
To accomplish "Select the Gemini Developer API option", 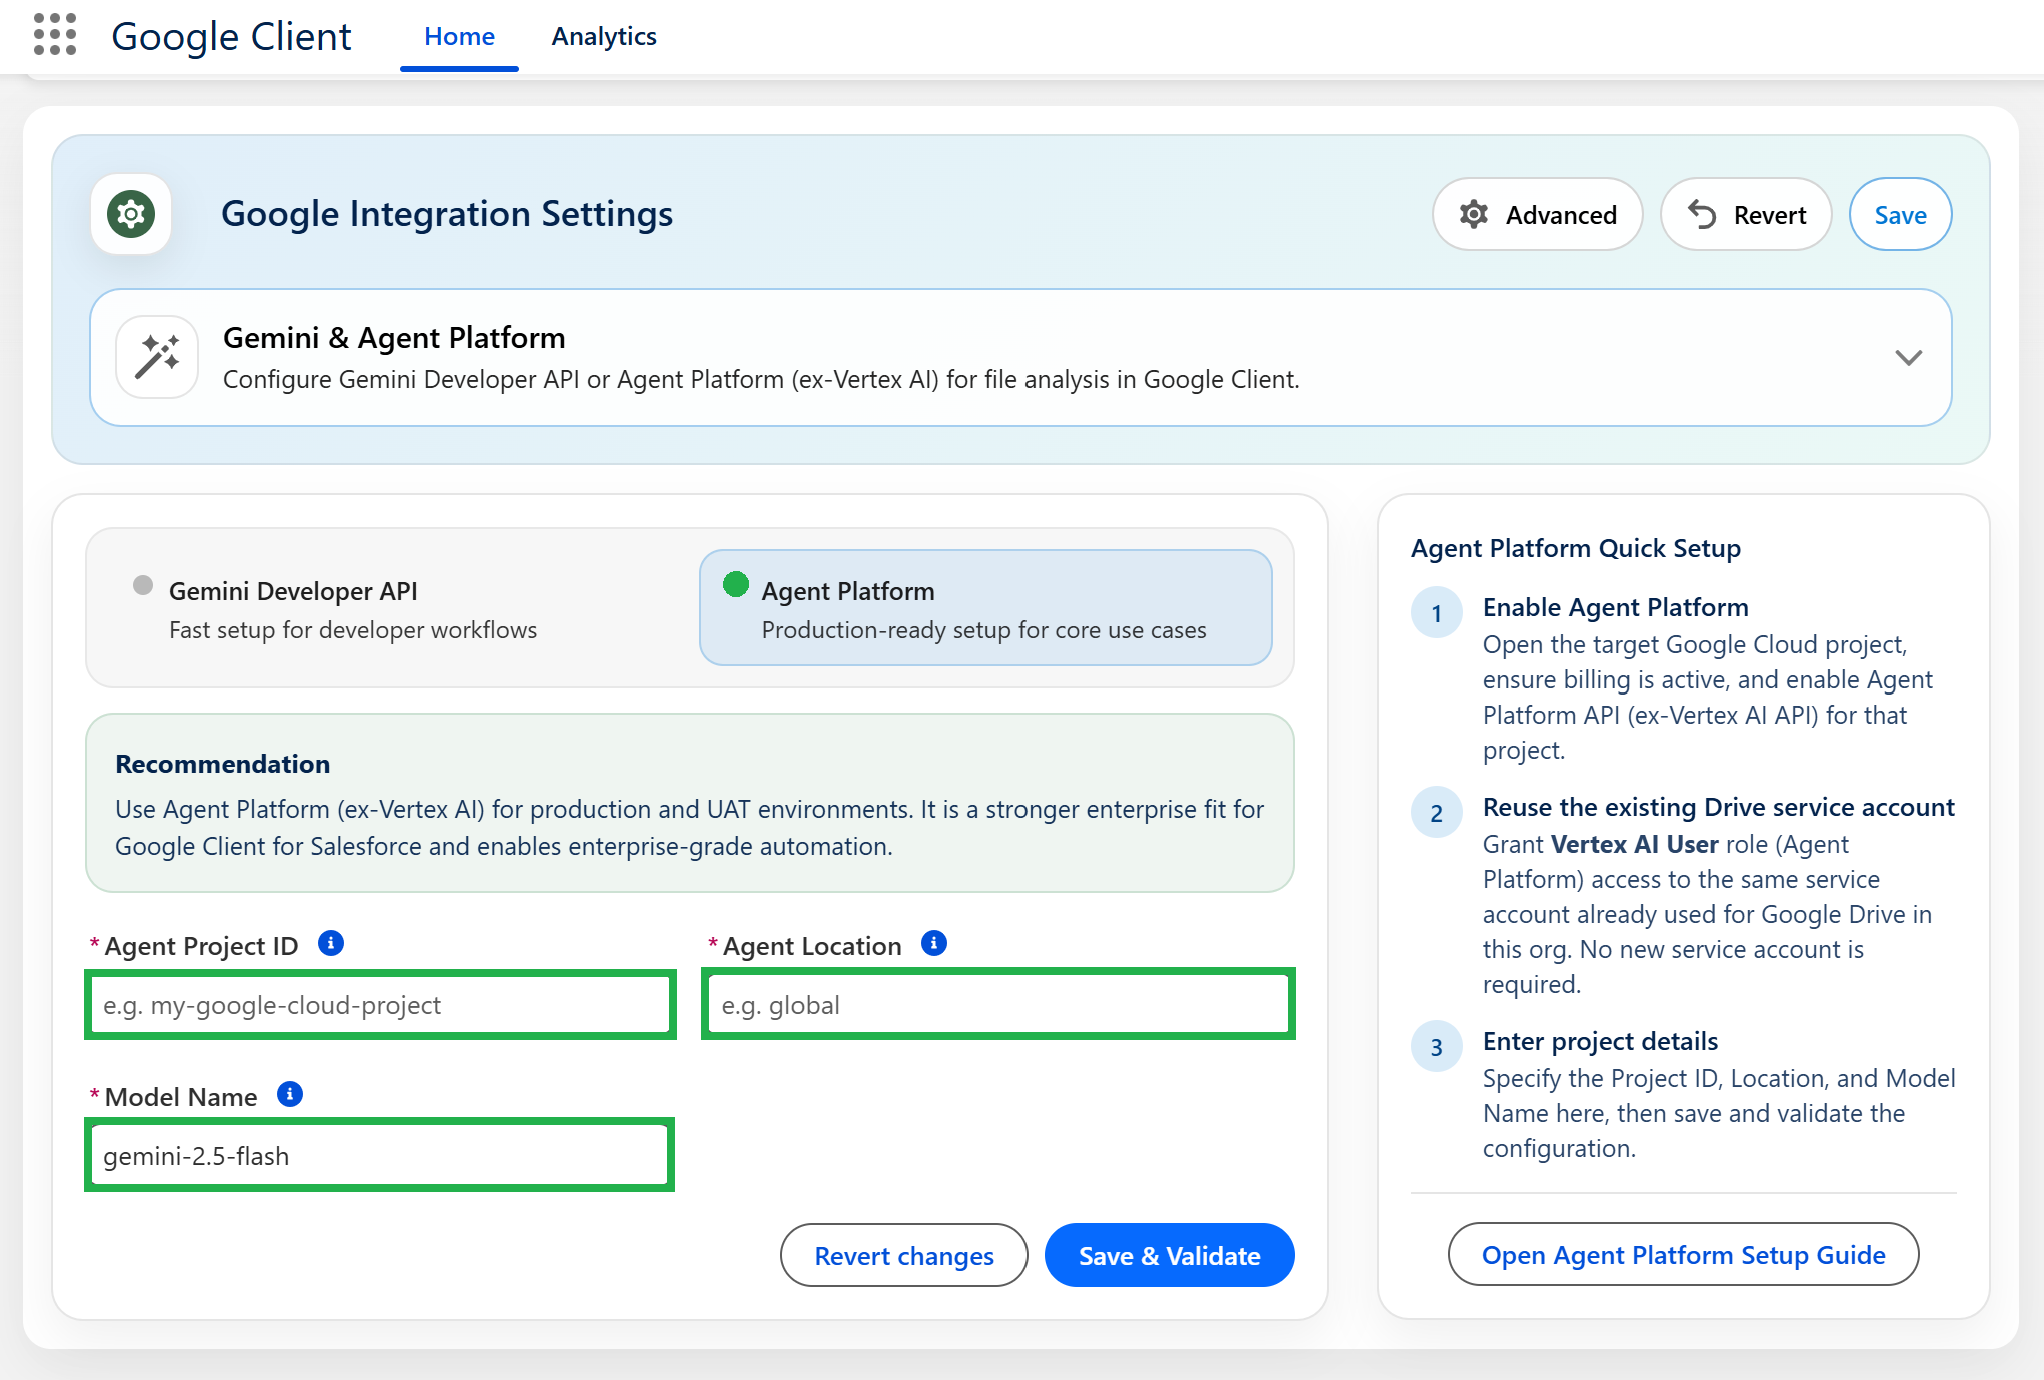I will (x=395, y=608).
